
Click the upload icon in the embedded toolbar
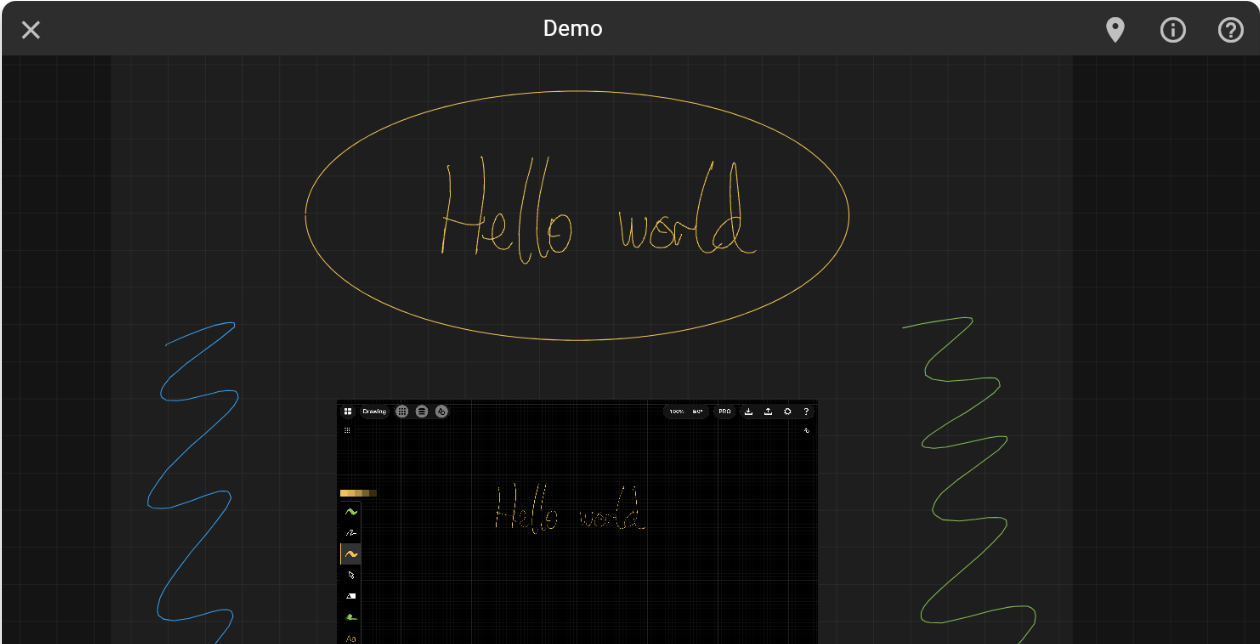click(768, 411)
